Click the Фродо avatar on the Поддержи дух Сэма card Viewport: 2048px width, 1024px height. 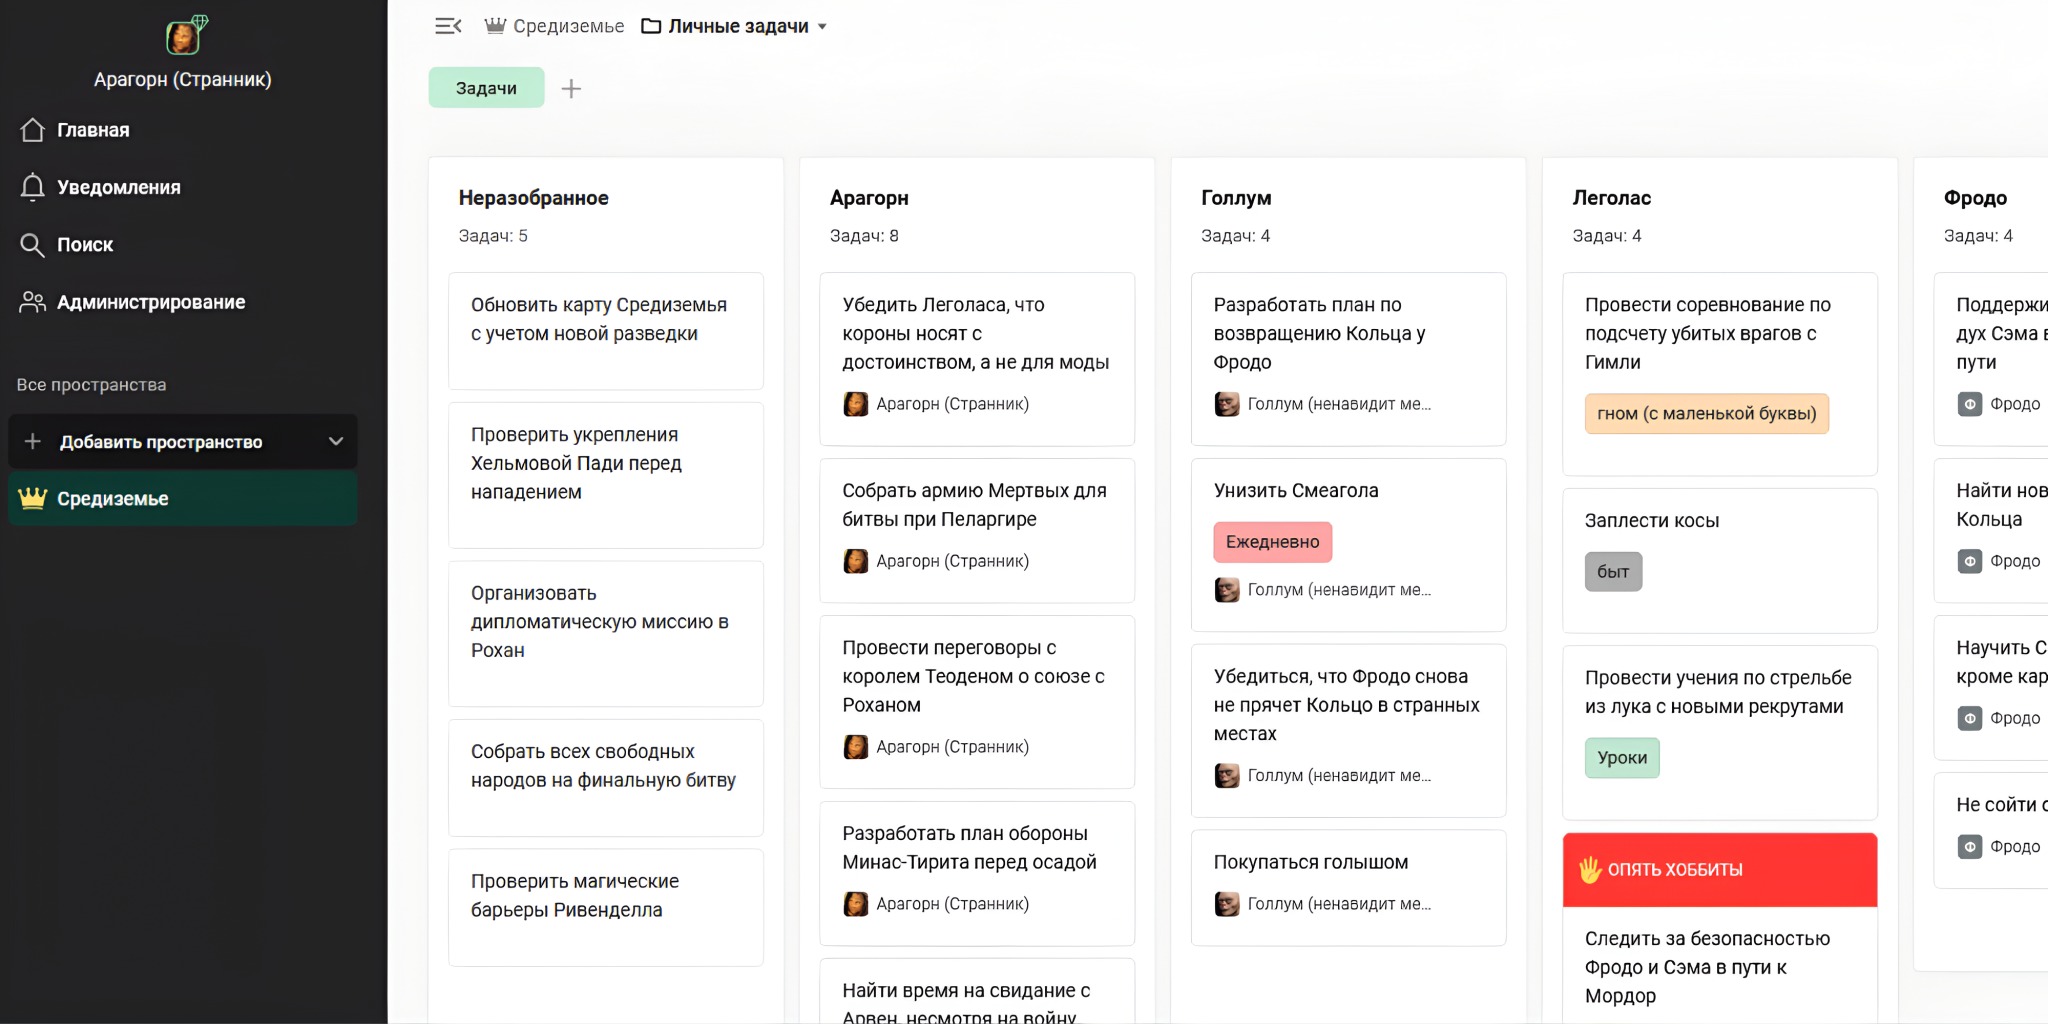[x=1970, y=404]
